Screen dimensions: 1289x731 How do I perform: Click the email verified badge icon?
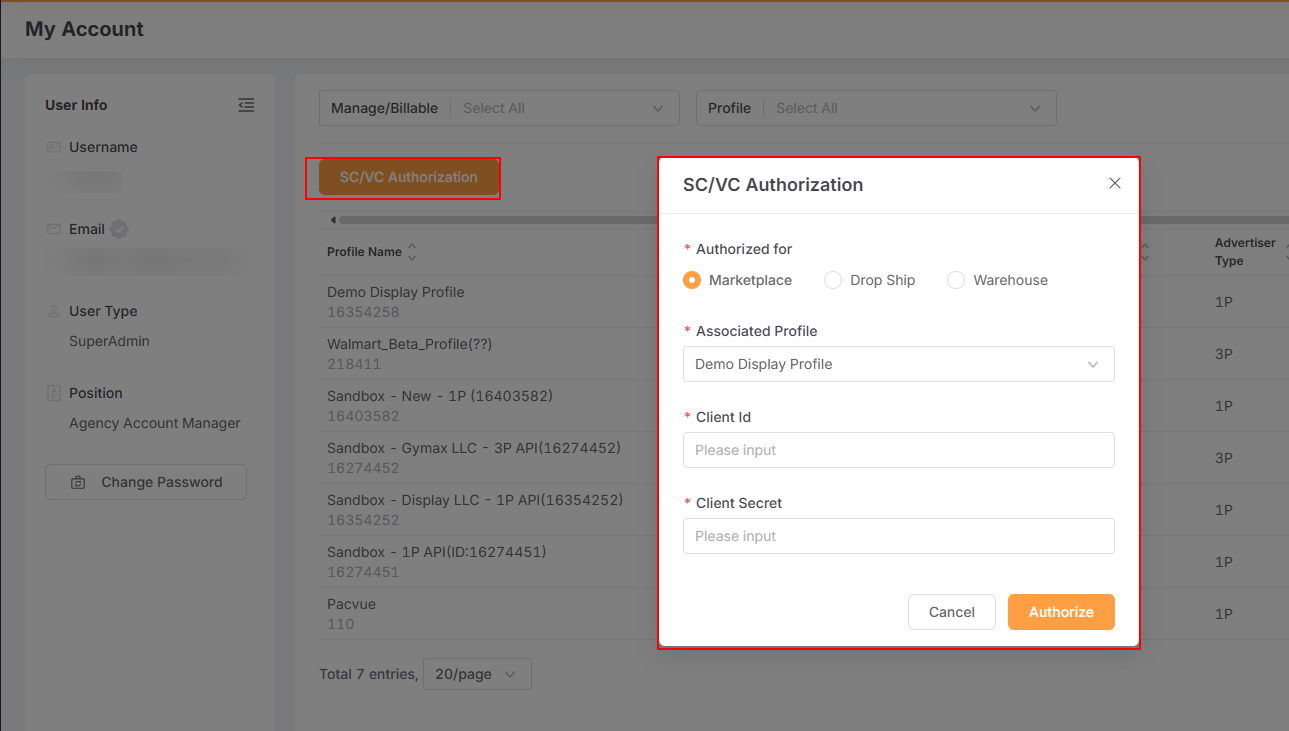click(119, 229)
